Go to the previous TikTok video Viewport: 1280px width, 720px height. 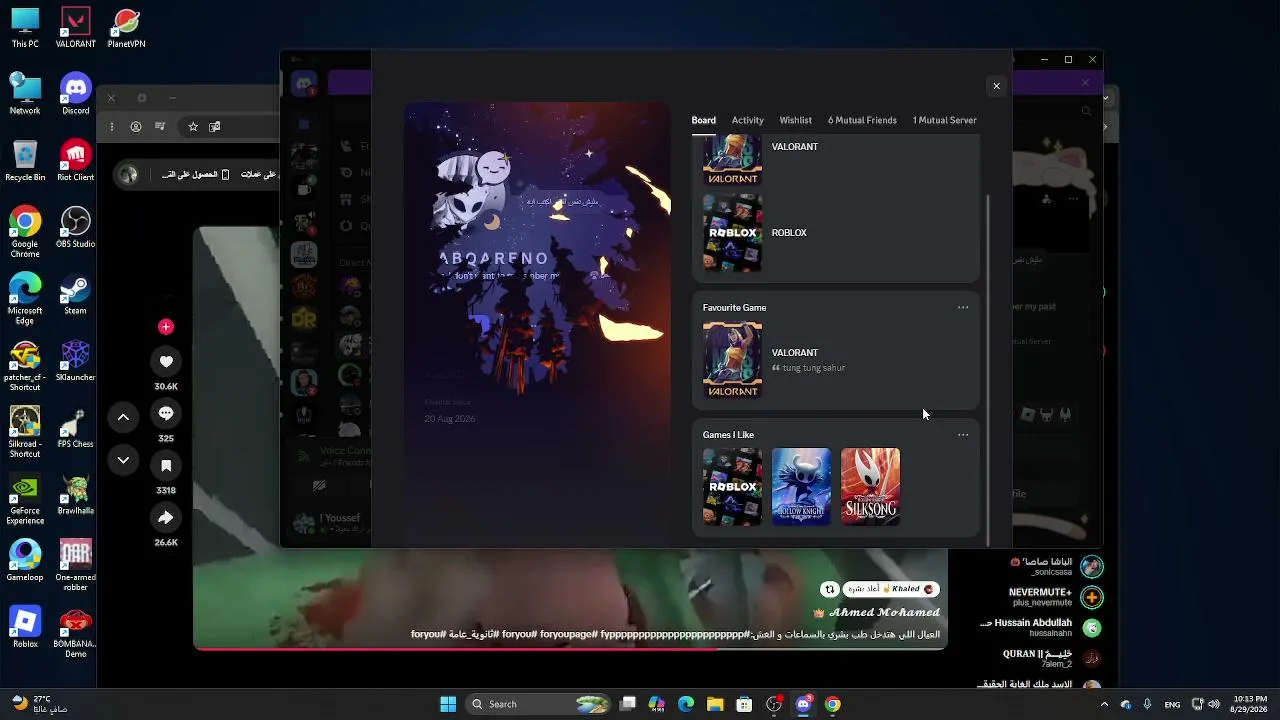click(123, 417)
